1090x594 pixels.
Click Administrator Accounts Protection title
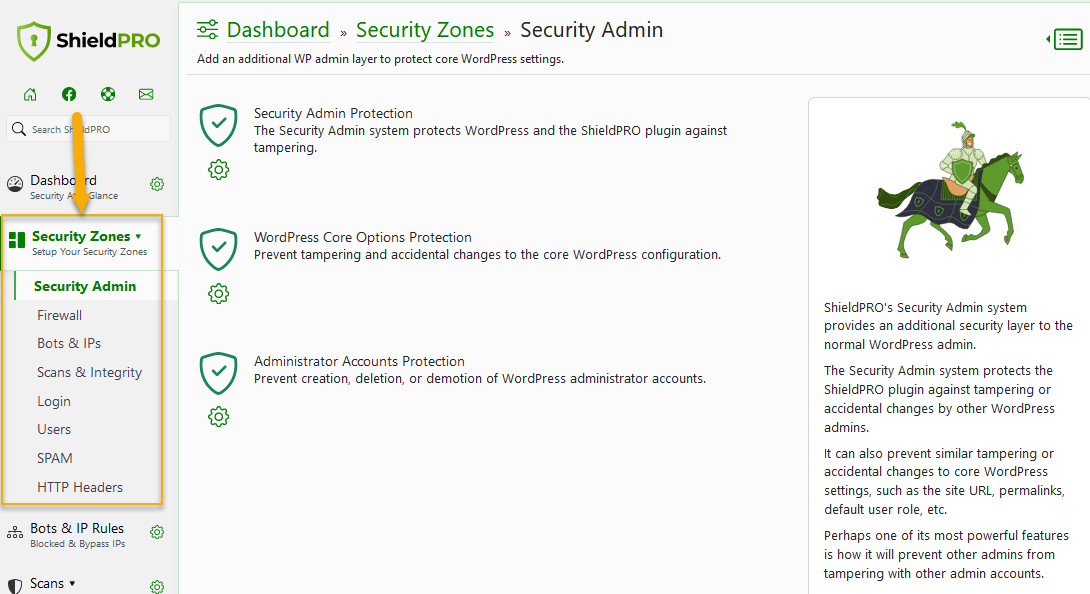click(x=359, y=361)
